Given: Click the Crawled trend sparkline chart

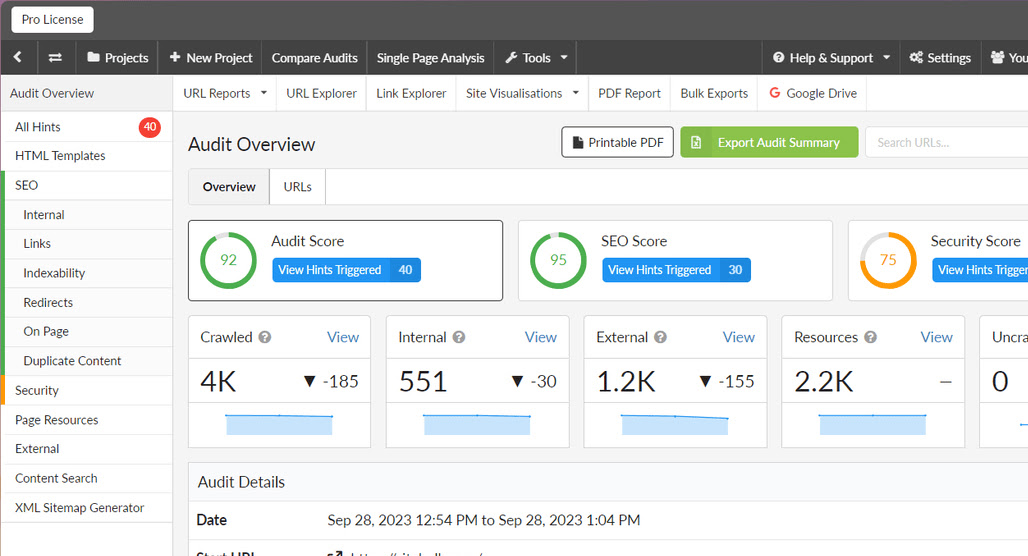Looking at the screenshot, I should pos(279,424).
